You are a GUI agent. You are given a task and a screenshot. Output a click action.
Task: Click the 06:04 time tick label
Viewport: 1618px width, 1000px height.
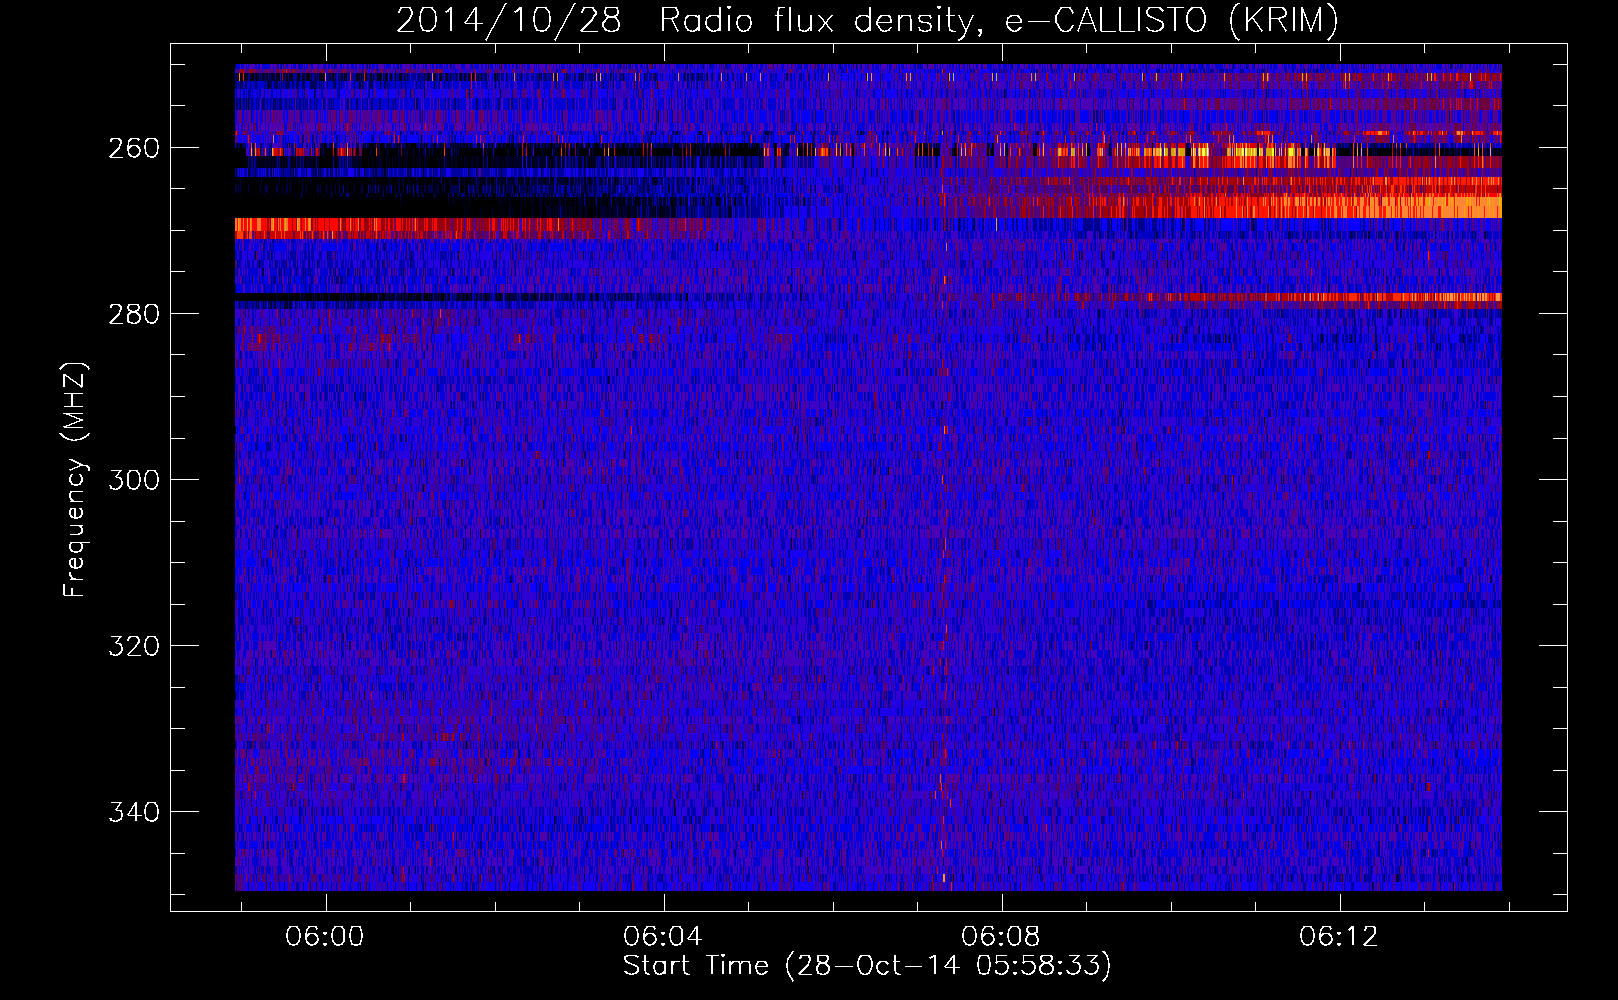pyautogui.click(x=663, y=937)
